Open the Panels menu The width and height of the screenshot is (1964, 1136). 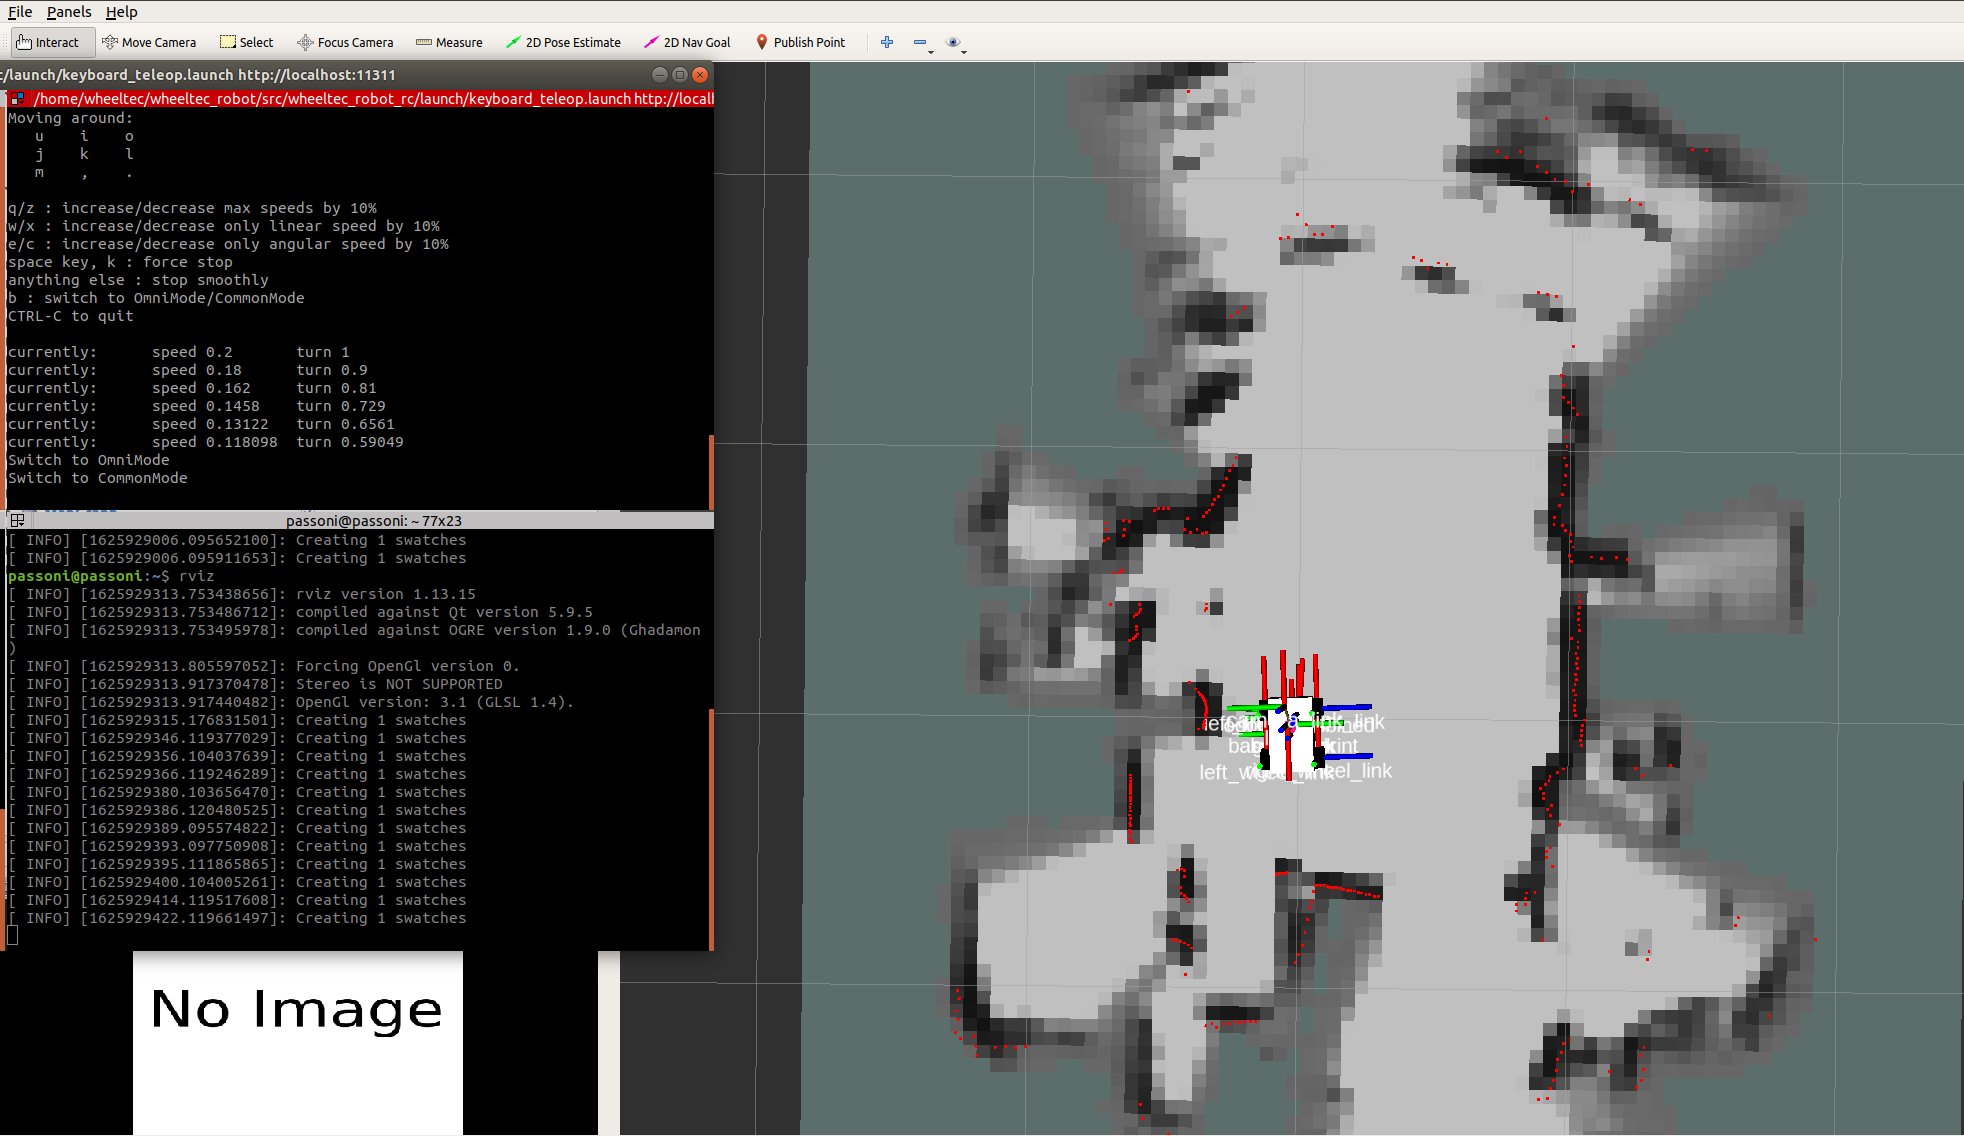click(x=69, y=12)
